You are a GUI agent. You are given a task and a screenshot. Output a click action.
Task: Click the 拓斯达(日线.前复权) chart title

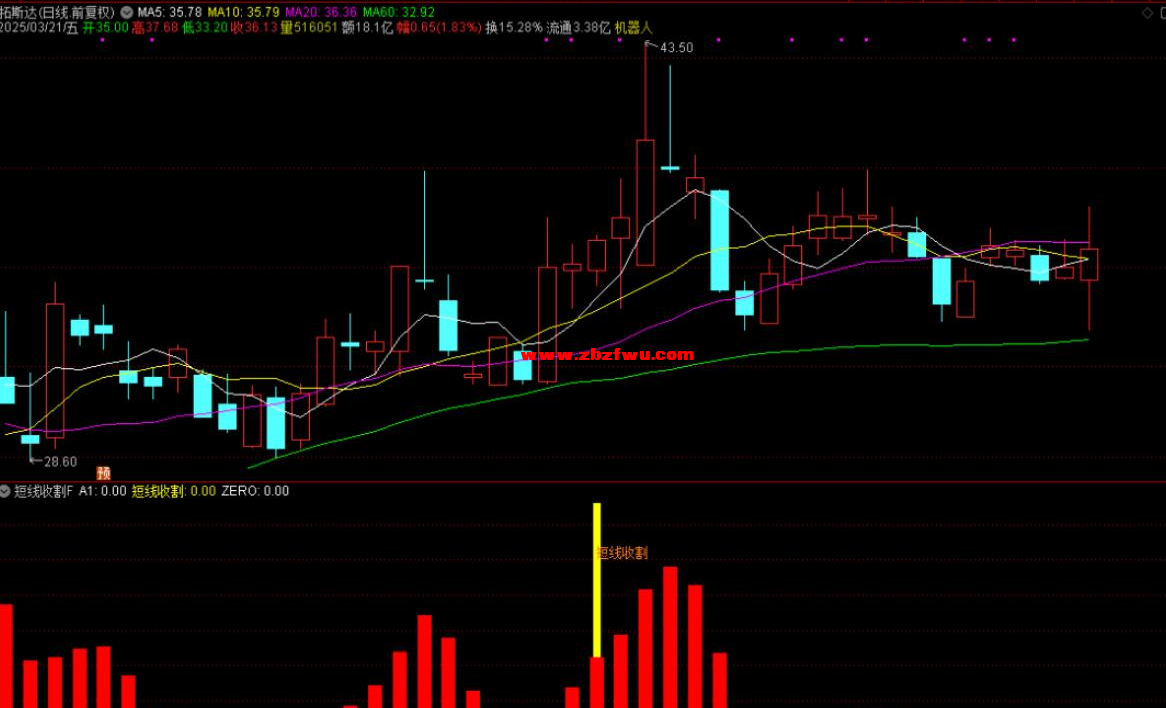[x=58, y=12]
